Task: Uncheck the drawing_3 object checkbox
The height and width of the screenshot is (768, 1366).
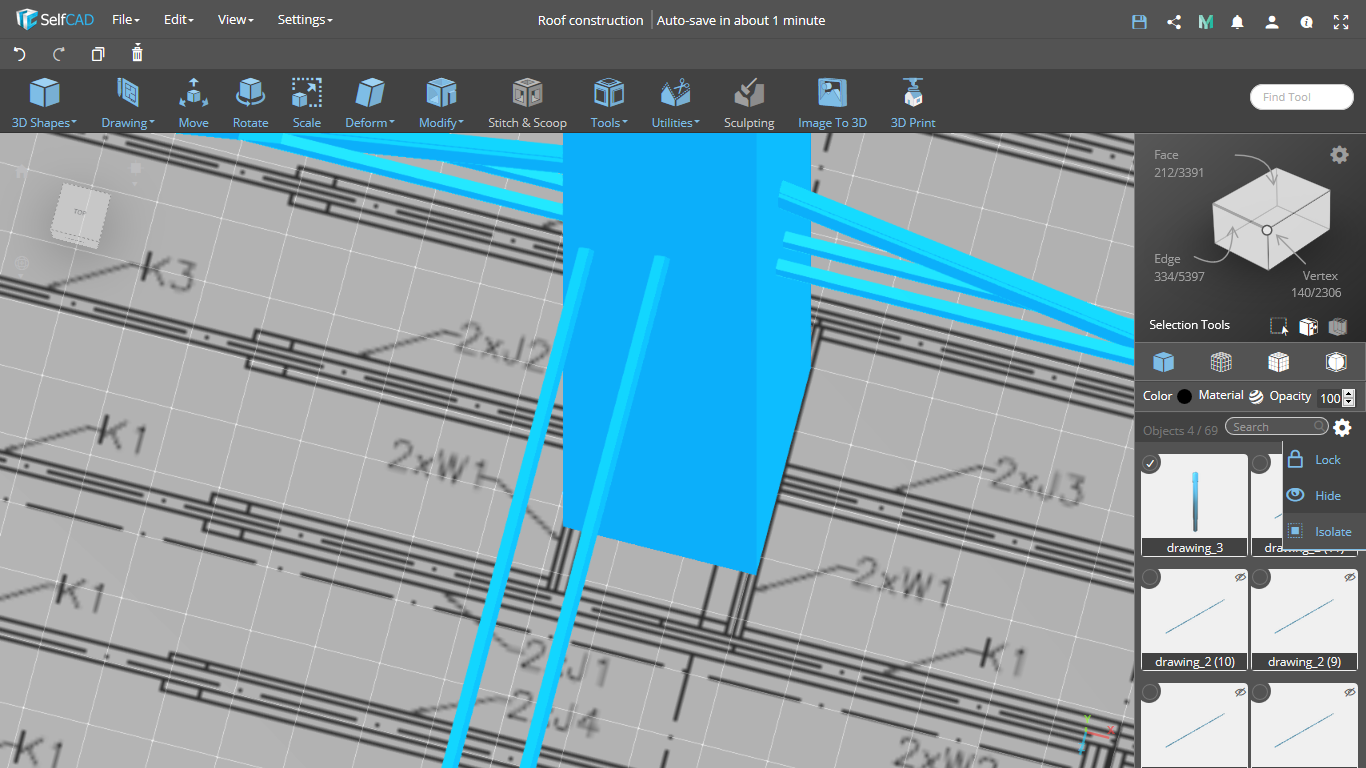Action: click(1151, 464)
